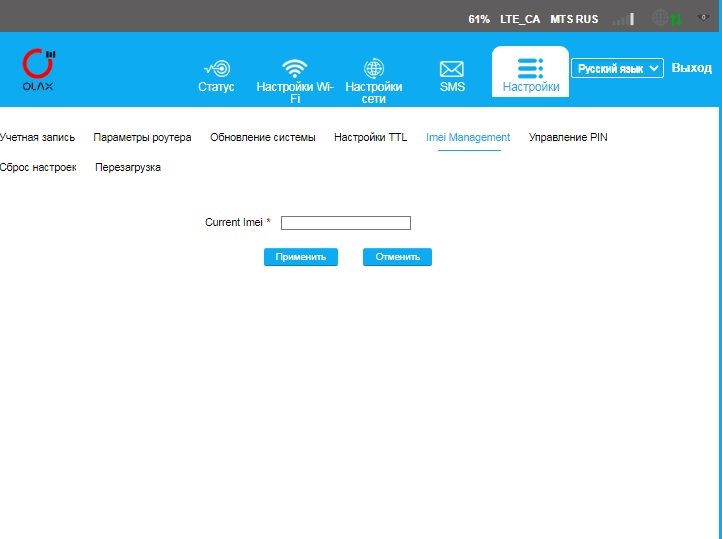The width and height of the screenshot is (722, 539).
Task: Expand the Русский язык language dropdown
Action: click(617, 68)
